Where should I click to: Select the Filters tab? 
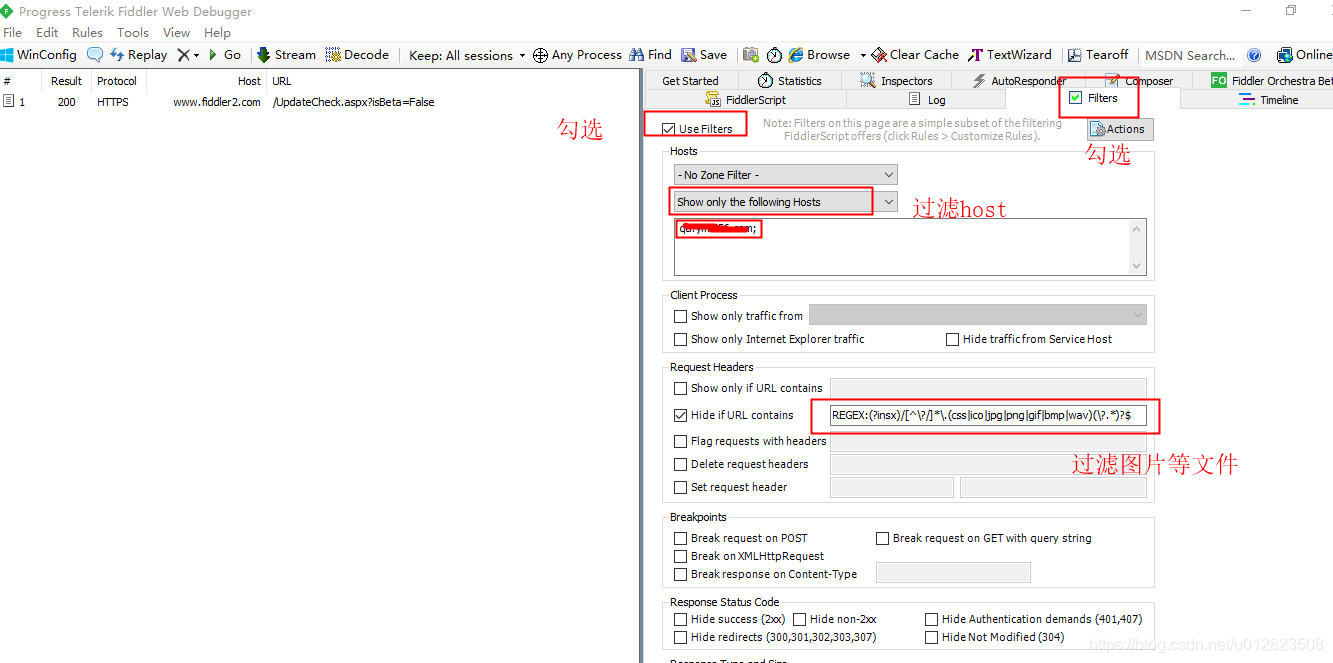click(1093, 98)
